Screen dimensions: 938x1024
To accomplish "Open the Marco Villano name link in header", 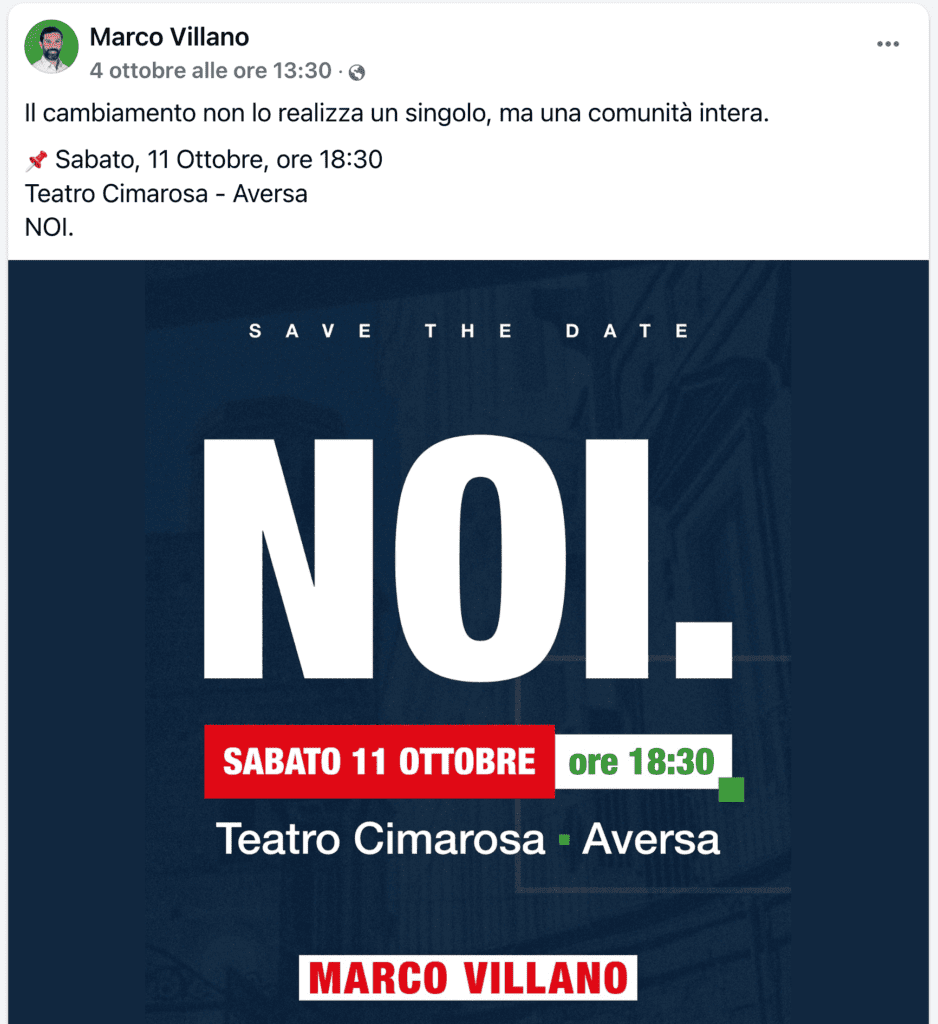I will point(169,38).
